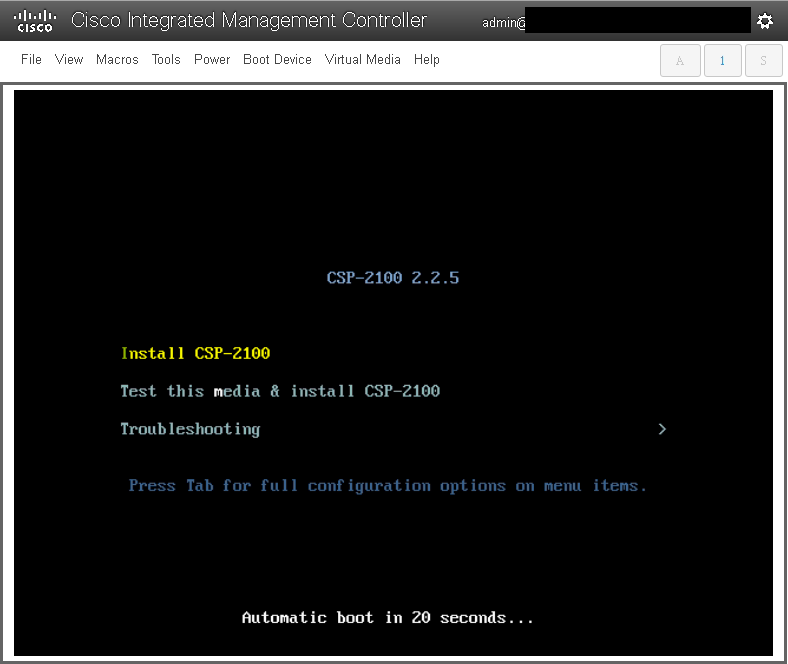Open the Virtual Media menu
Image resolution: width=788 pixels, height=664 pixels.
click(362, 59)
